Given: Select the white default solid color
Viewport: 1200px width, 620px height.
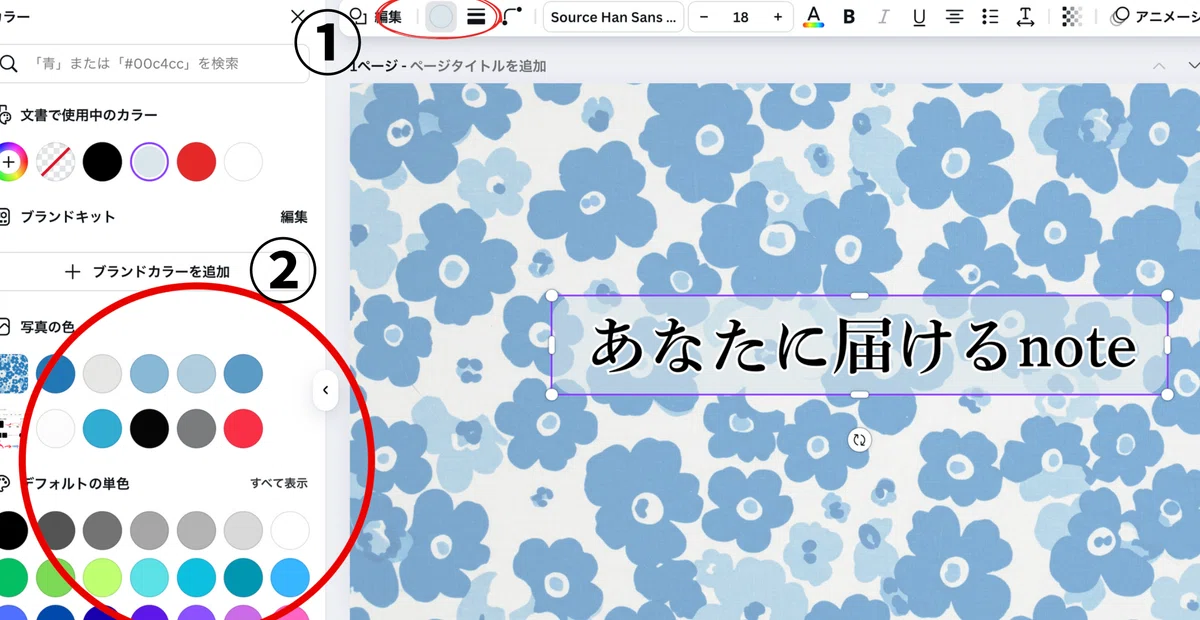Looking at the screenshot, I should 290,530.
